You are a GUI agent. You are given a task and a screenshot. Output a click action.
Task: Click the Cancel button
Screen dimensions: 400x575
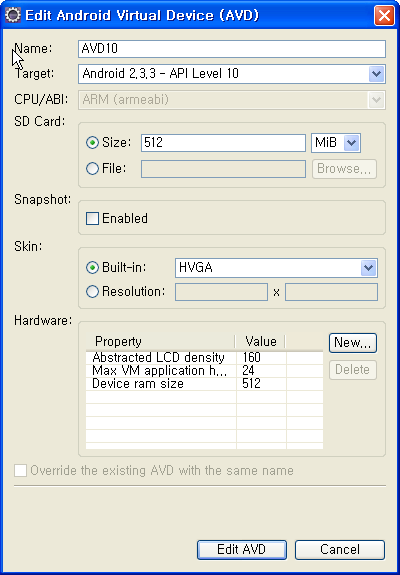pos(340,550)
